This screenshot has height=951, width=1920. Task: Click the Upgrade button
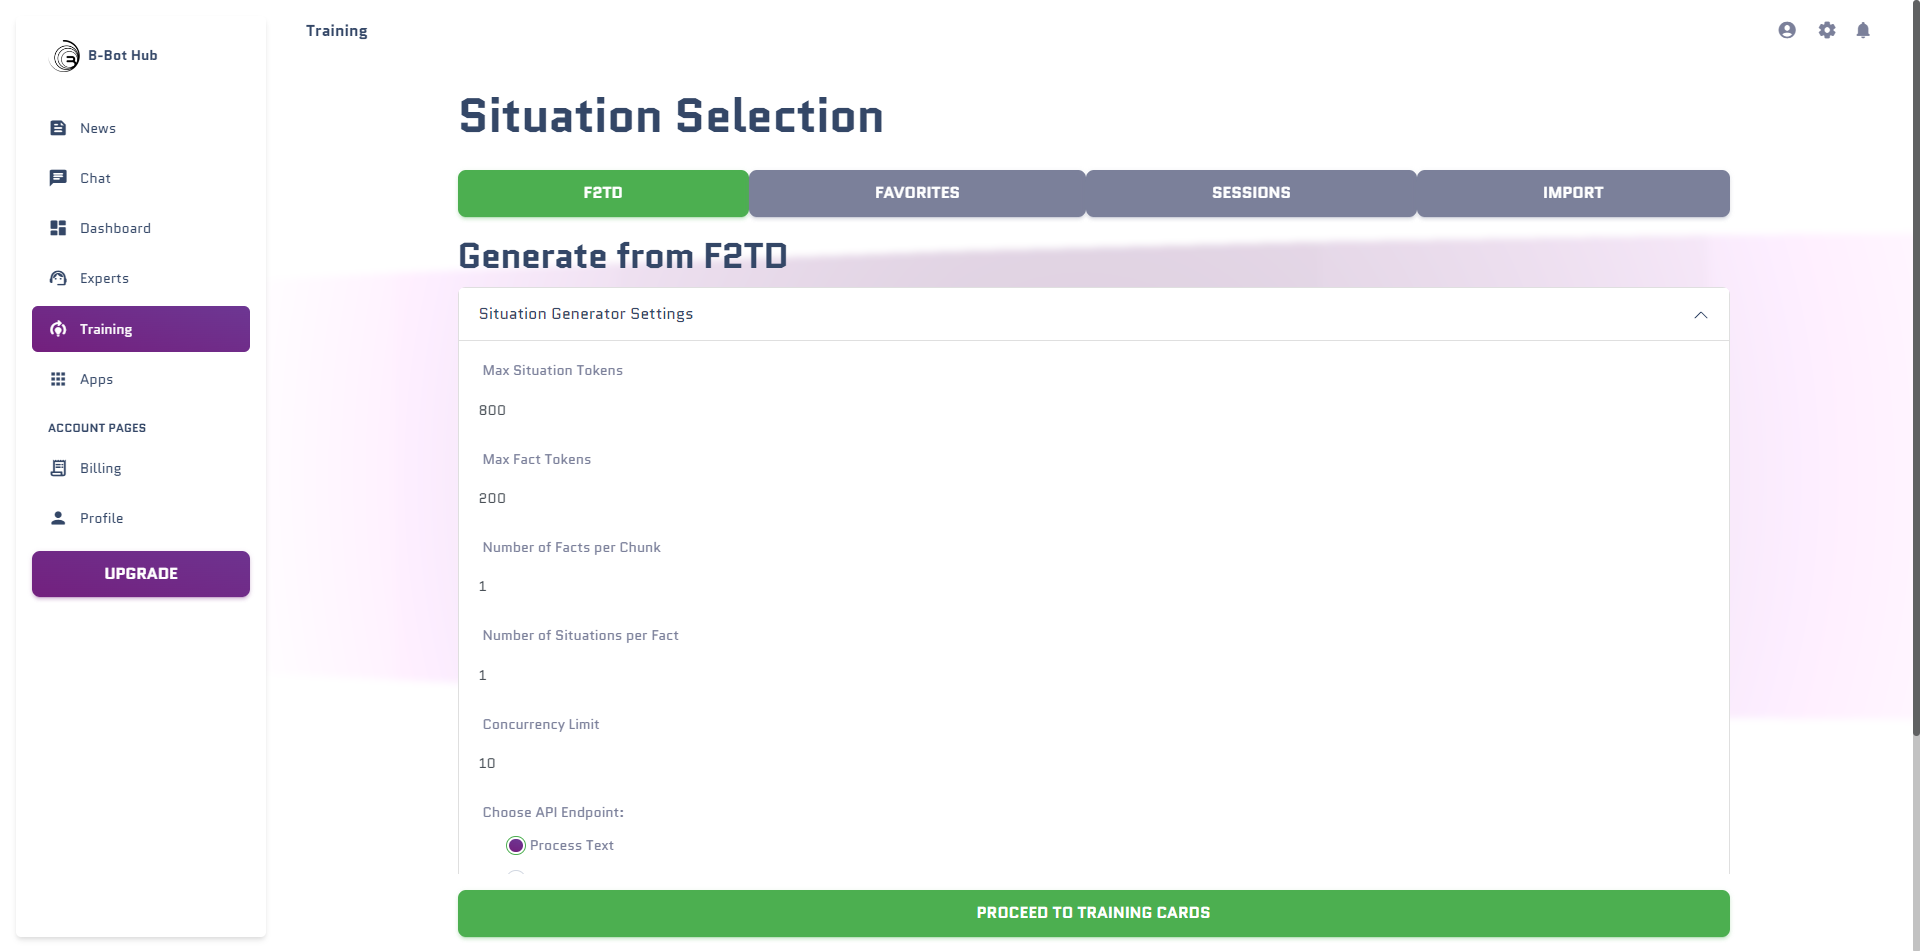pos(141,574)
